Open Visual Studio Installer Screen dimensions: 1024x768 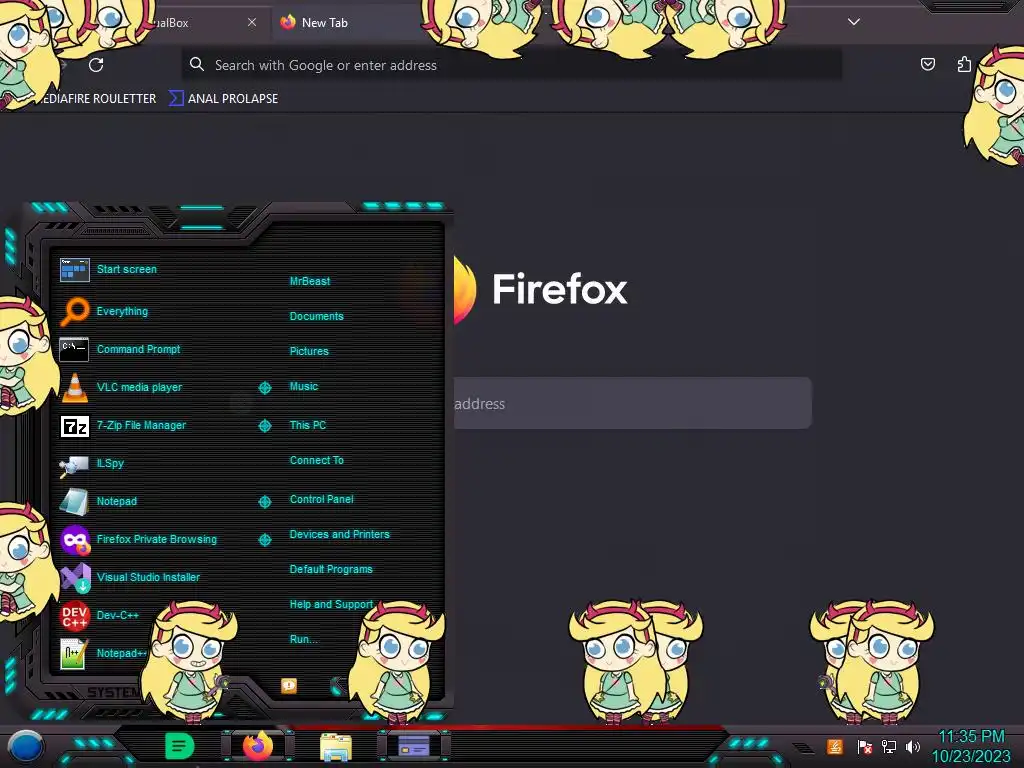click(x=129, y=577)
